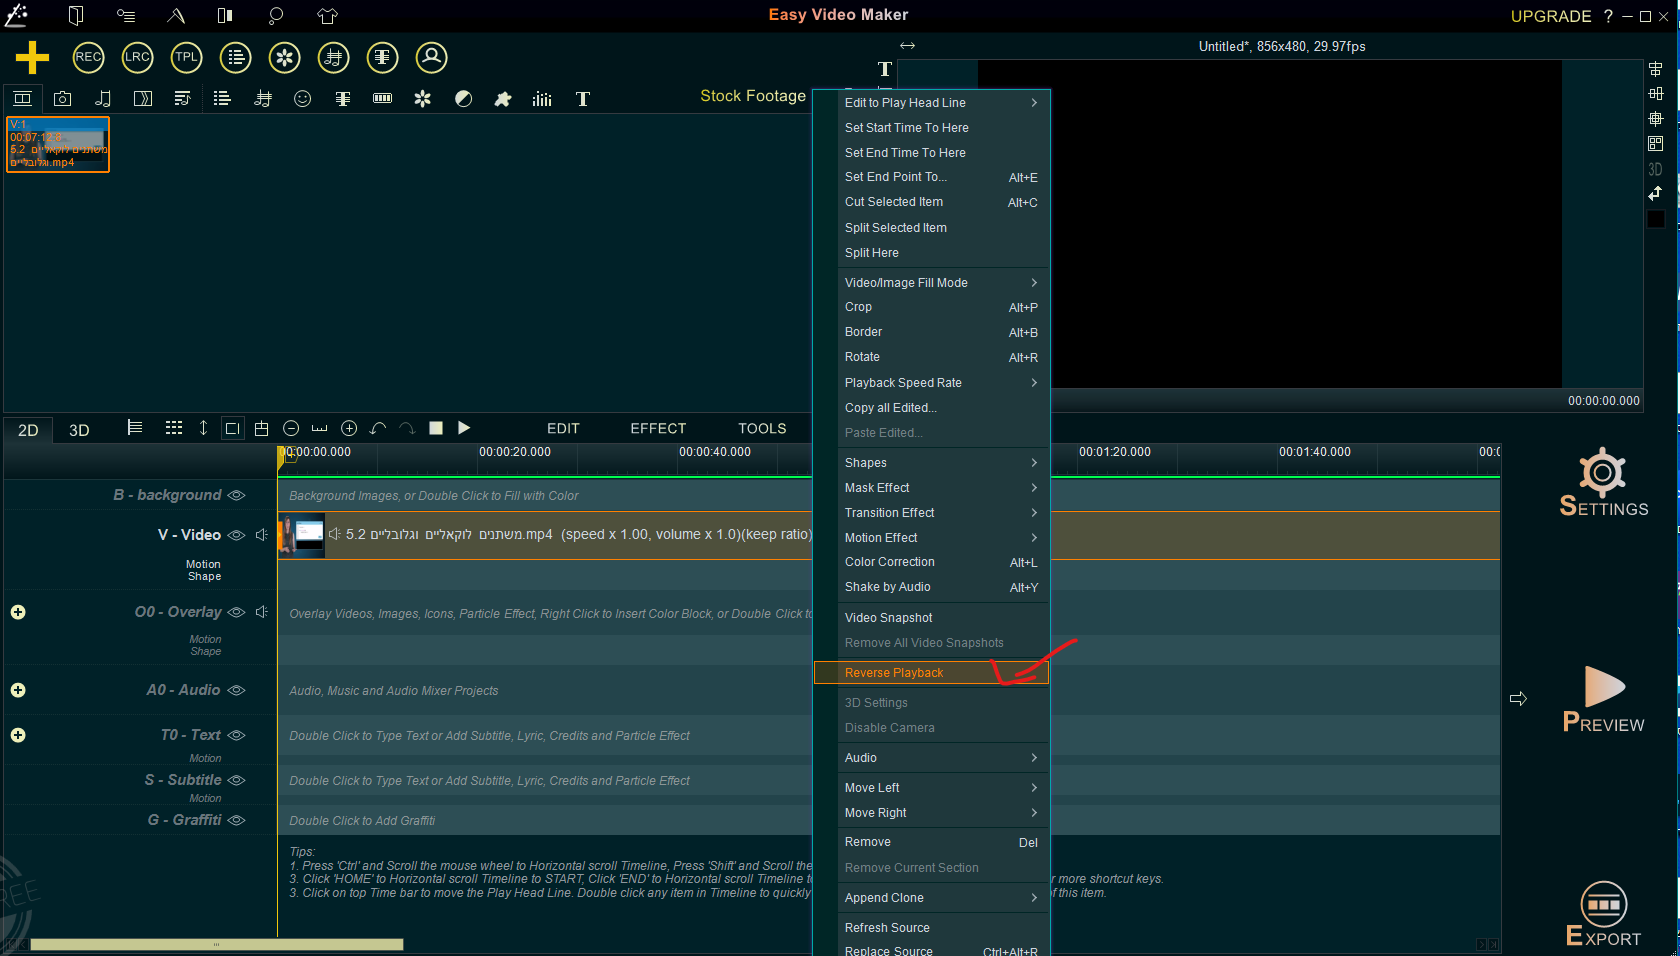This screenshot has width=1680, height=956.
Task: Open the EFFECT menu above timeline
Action: click(x=658, y=428)
